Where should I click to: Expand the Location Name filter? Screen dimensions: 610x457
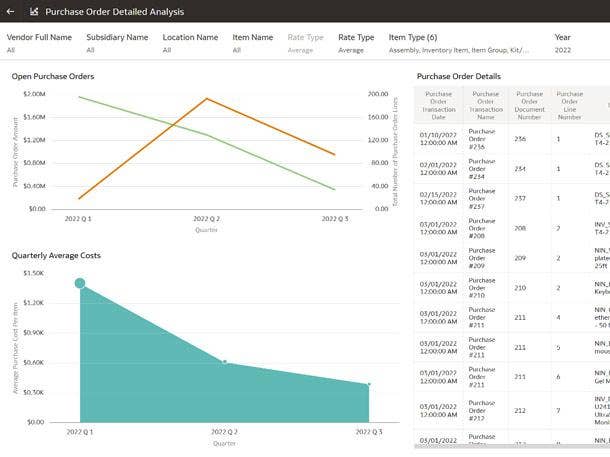[x=190, y=42]
